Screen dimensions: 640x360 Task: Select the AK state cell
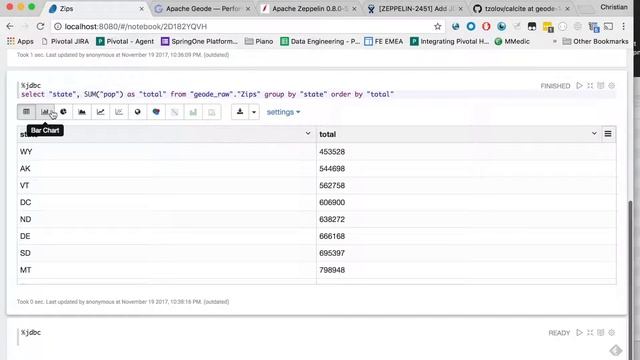(167, 169)
